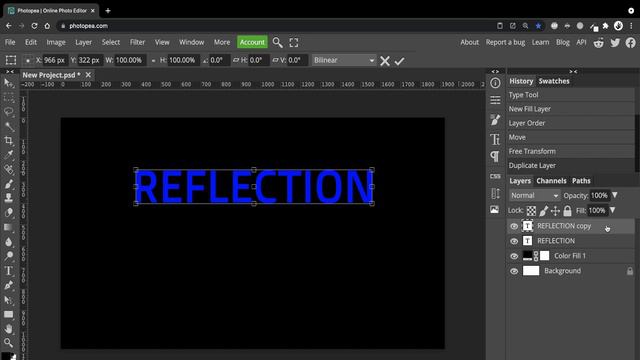Select the Spot Healing Brush tool

[9, 169]
